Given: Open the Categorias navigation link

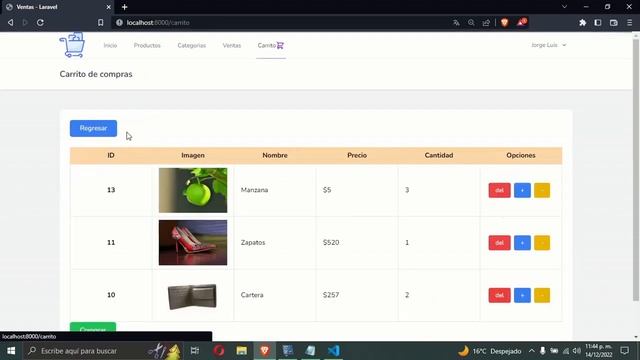Looking at the screenshot, I should [191, 45].
